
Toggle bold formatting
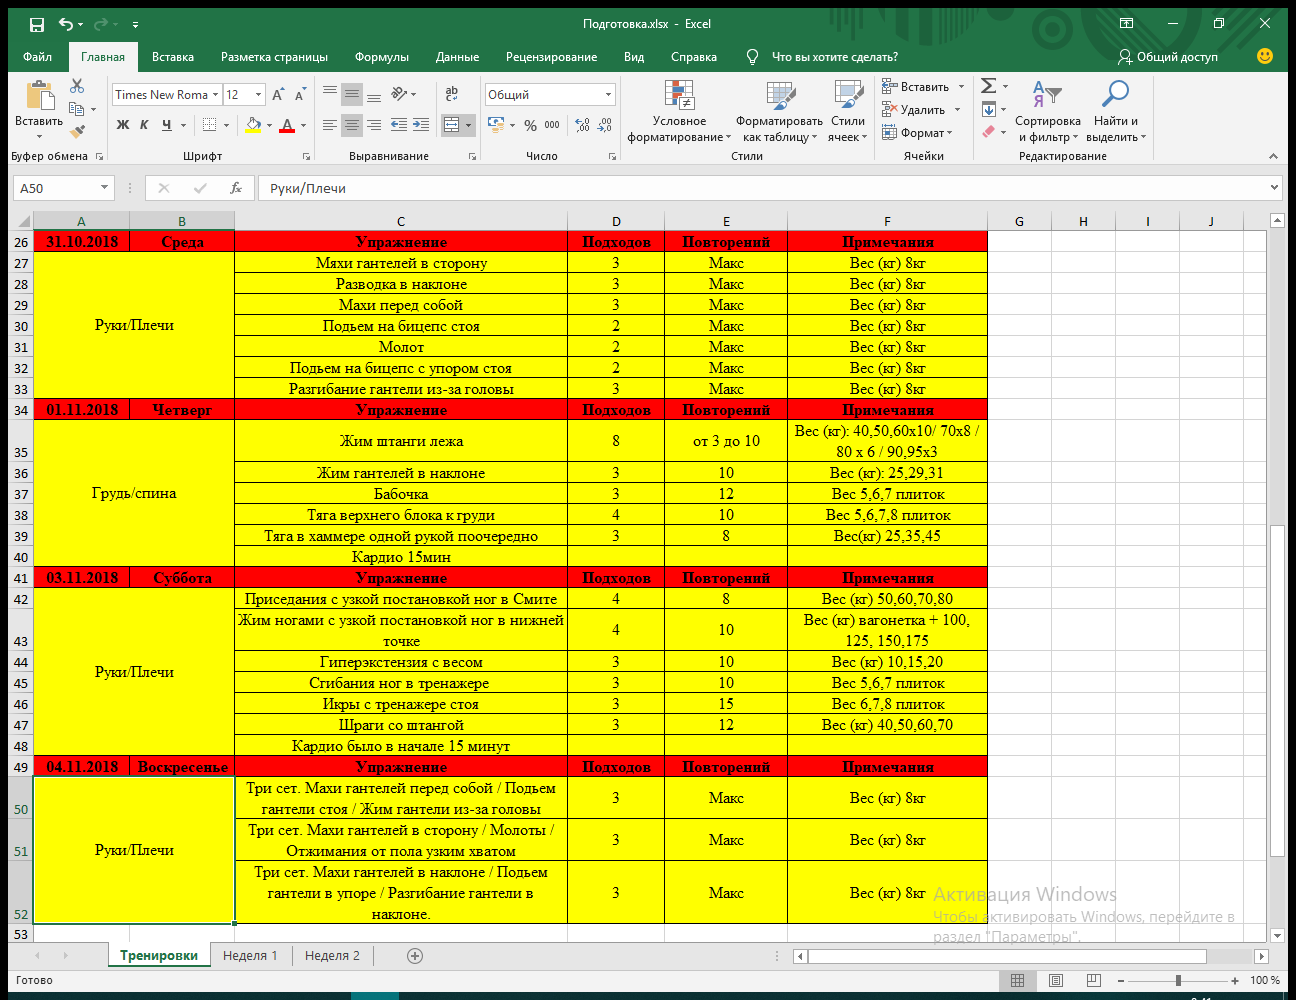[x=123, y=125]
